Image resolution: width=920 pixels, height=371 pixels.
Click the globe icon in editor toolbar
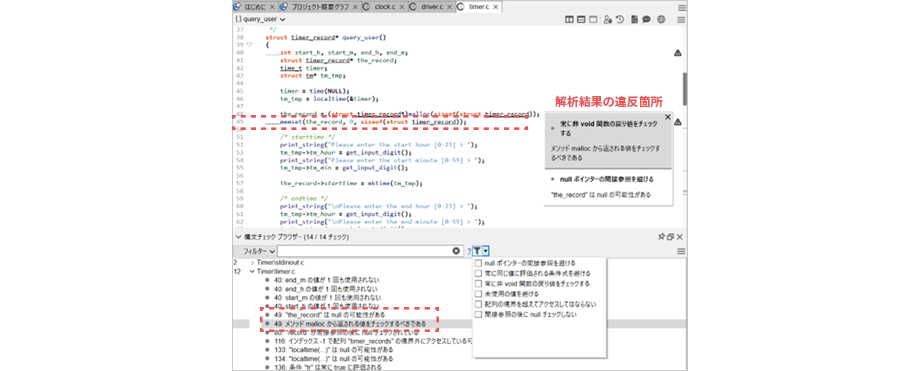[x=661, y=19]
